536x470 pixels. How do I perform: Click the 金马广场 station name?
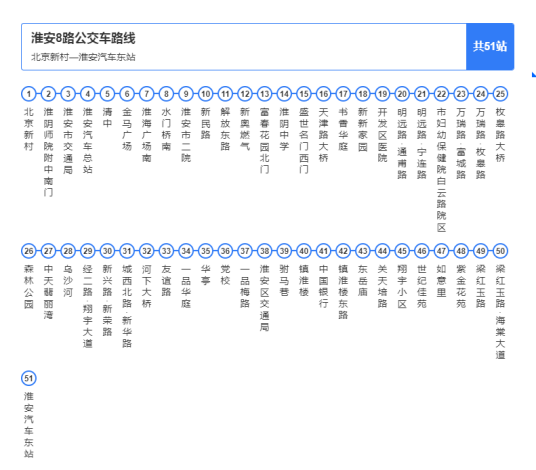(x=127, y=130)
